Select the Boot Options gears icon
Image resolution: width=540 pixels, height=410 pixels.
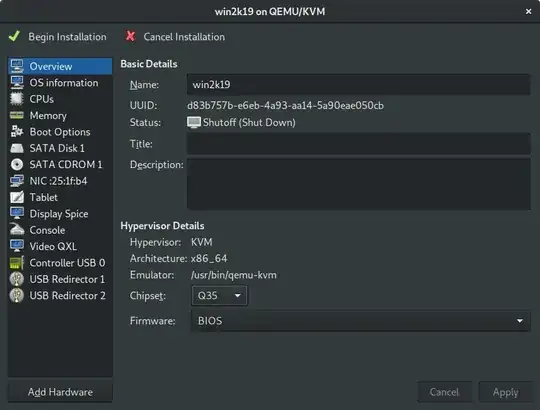(17, 132)
